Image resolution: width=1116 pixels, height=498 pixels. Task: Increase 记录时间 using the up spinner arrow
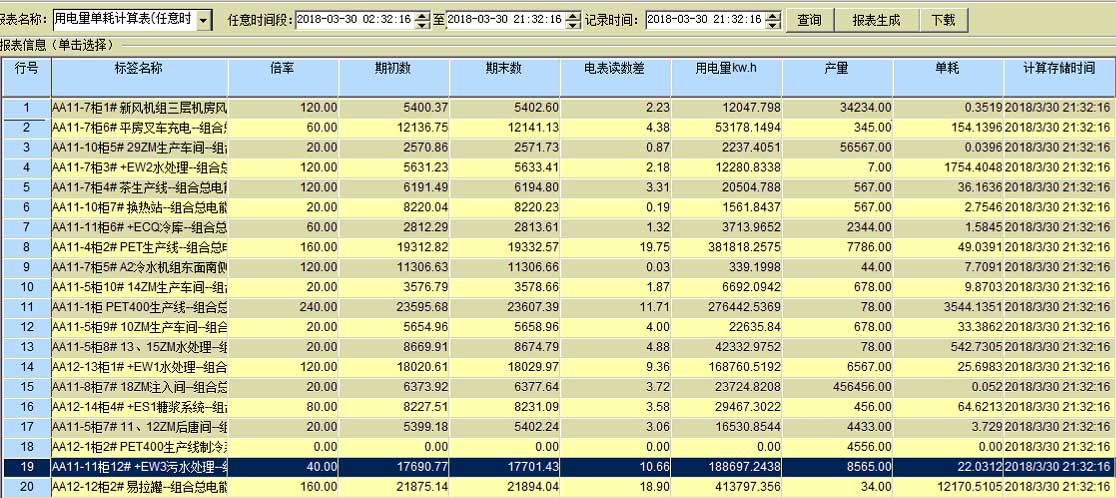(772, 15)
